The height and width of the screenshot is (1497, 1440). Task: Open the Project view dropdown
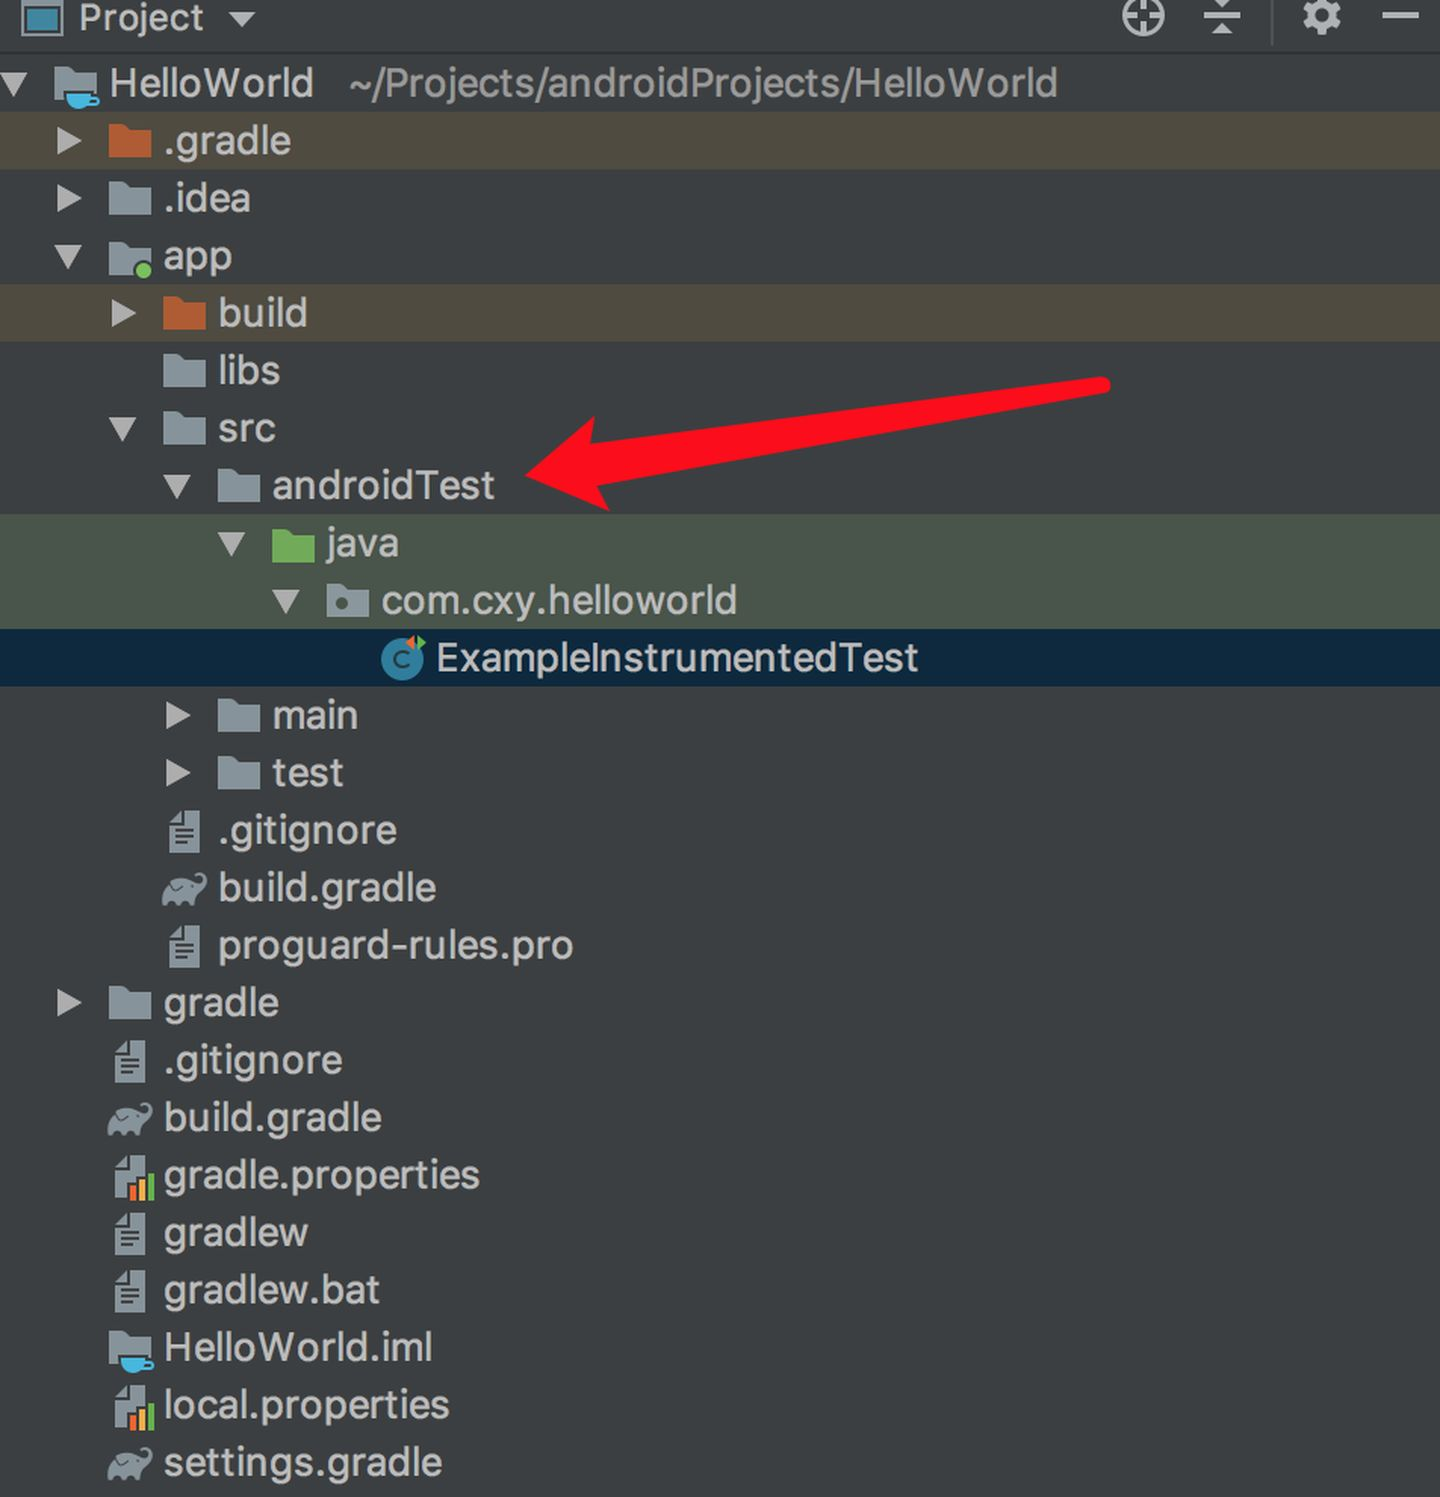tap(242, 18)
